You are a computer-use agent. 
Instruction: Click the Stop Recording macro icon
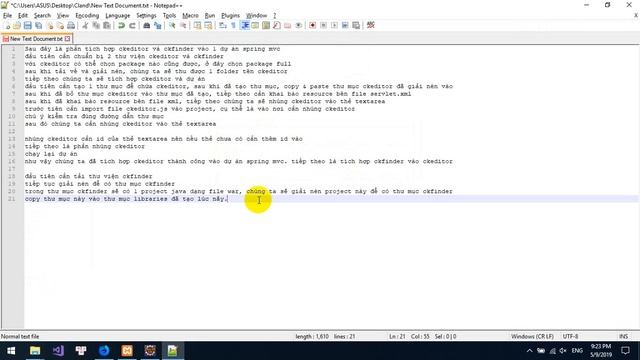(x=323, y=26)
